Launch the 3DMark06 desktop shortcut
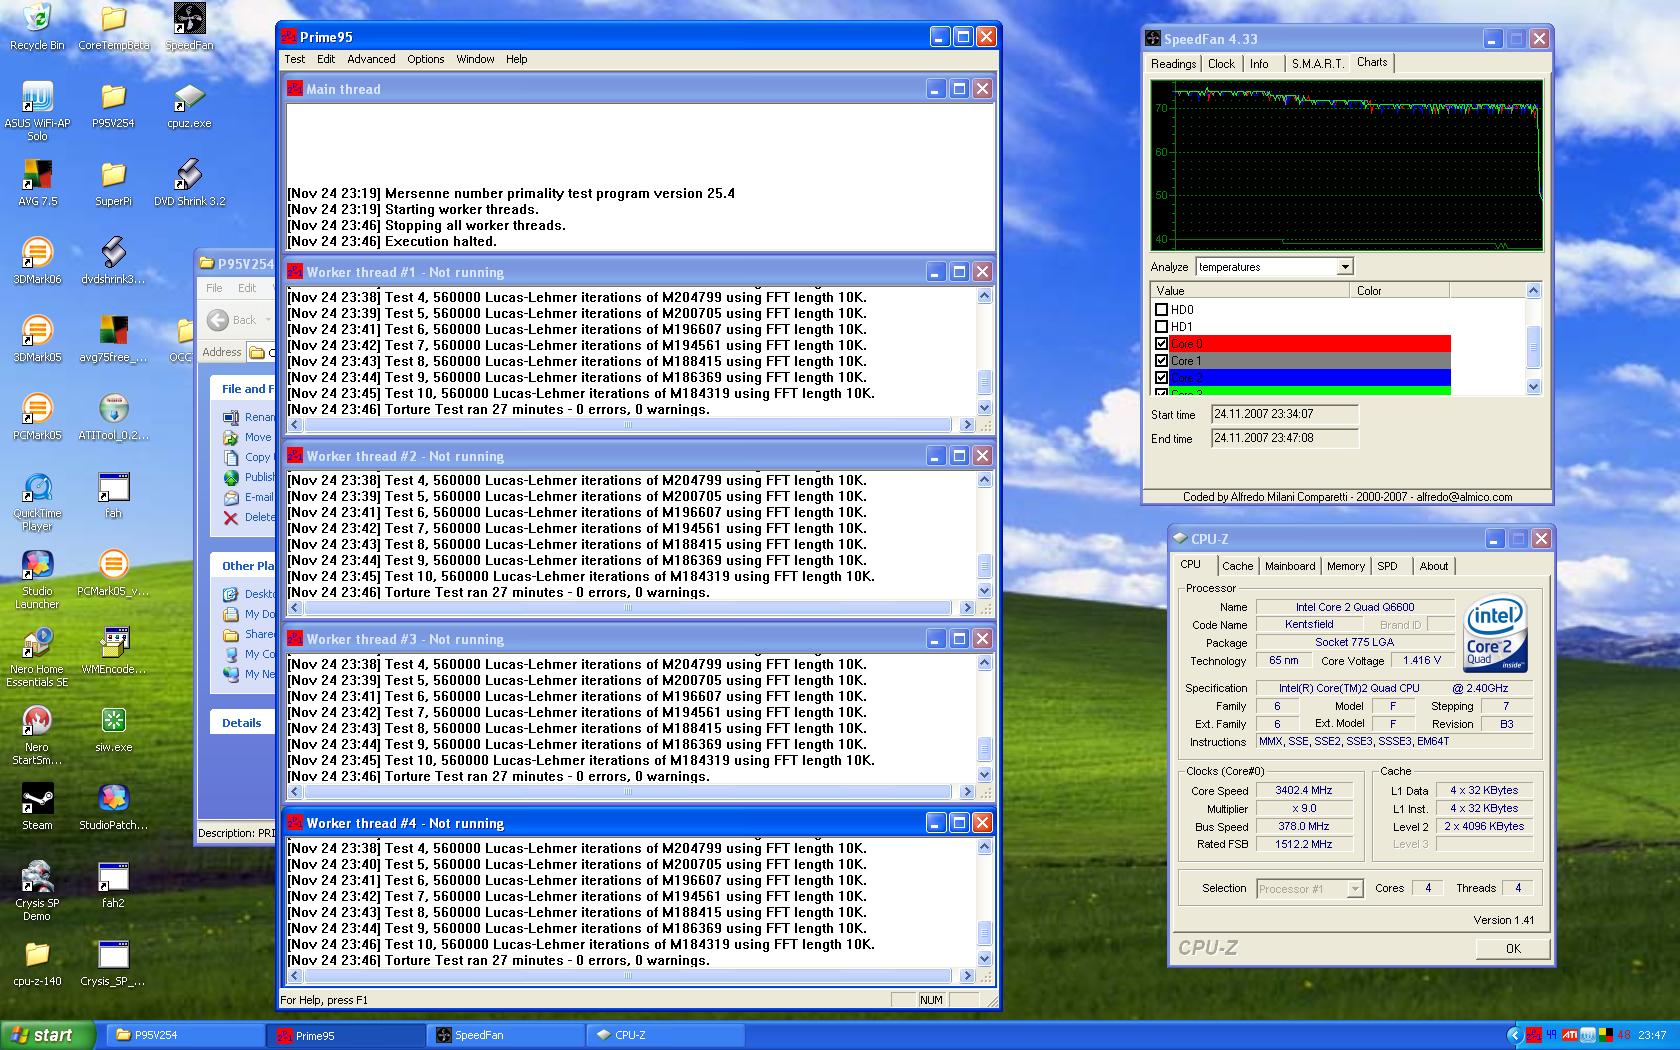The image size is (1680, 1050). [37, 261]
